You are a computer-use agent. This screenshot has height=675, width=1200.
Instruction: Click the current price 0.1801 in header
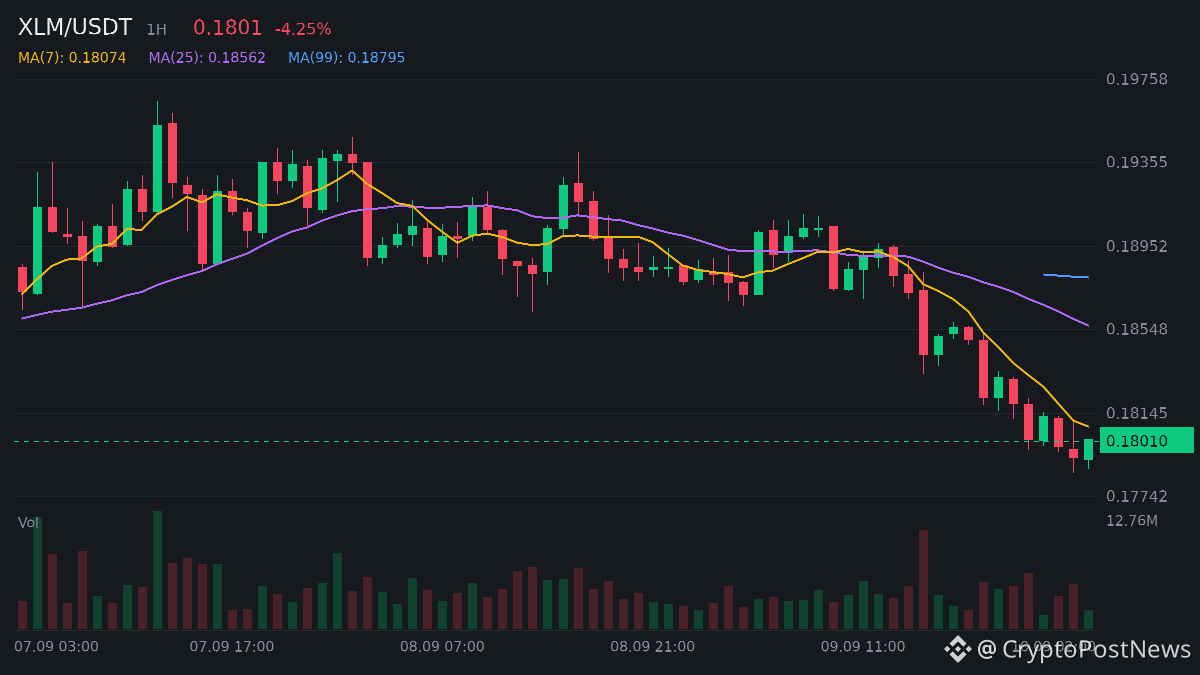pyautogui.click(x=228, y=28)
